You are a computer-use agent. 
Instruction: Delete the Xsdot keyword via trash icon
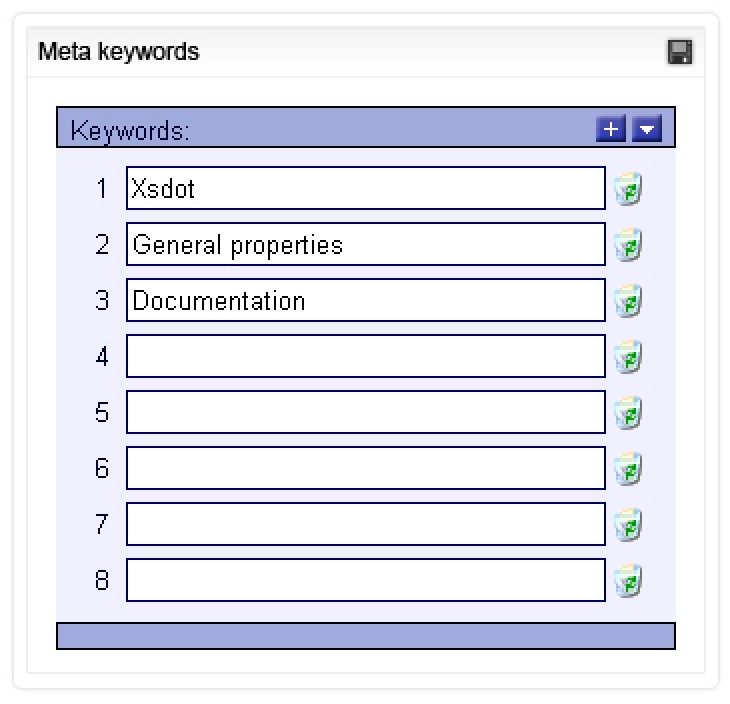coord(628,189)
